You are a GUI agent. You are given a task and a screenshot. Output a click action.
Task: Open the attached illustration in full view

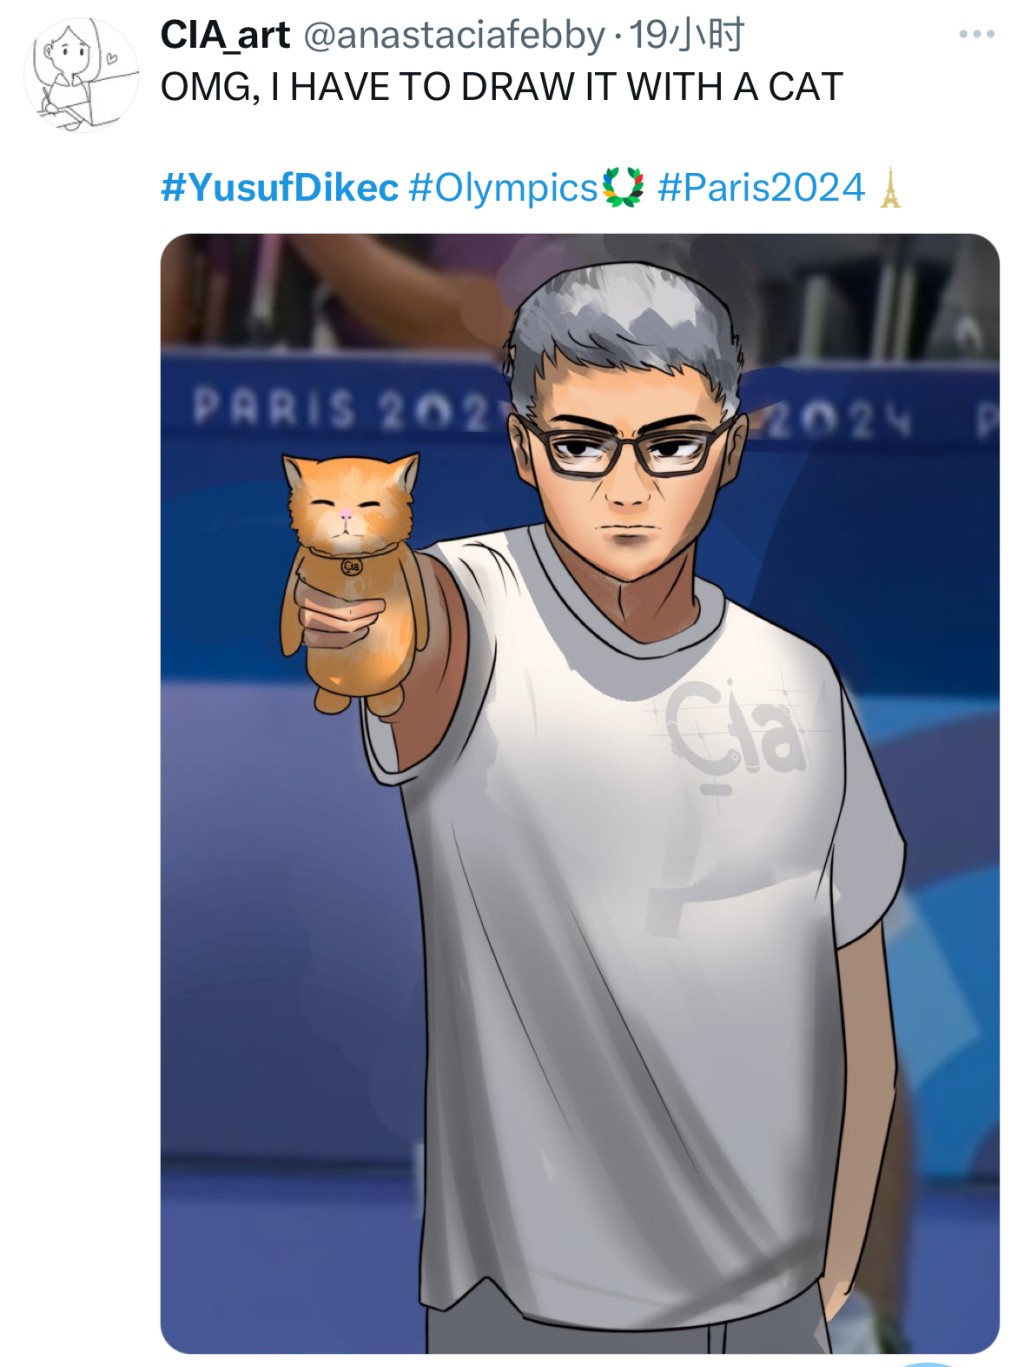click(x=580, y=794)
